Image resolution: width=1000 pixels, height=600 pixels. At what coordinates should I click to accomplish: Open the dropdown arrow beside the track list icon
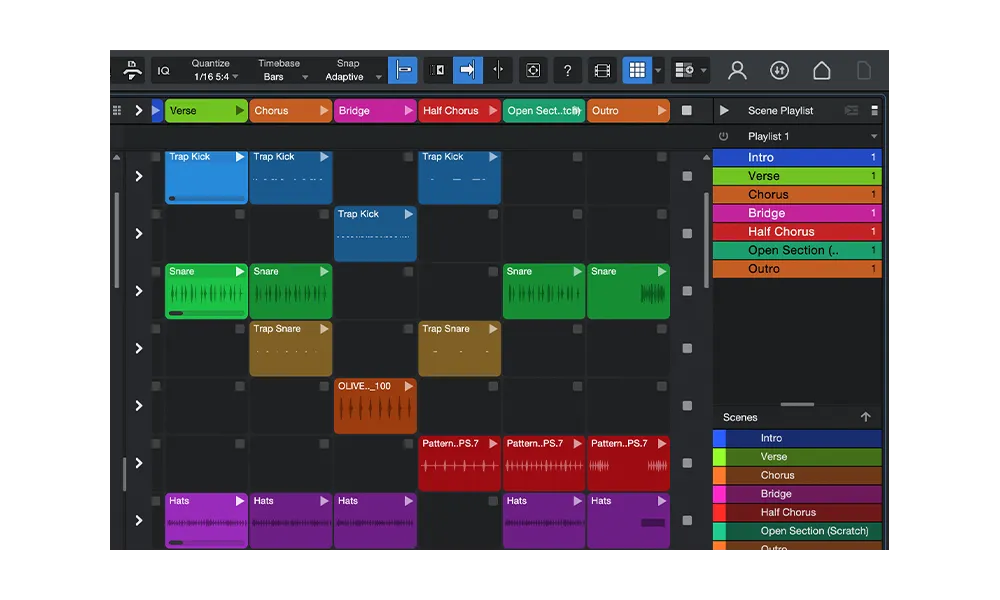coord(703,71)
